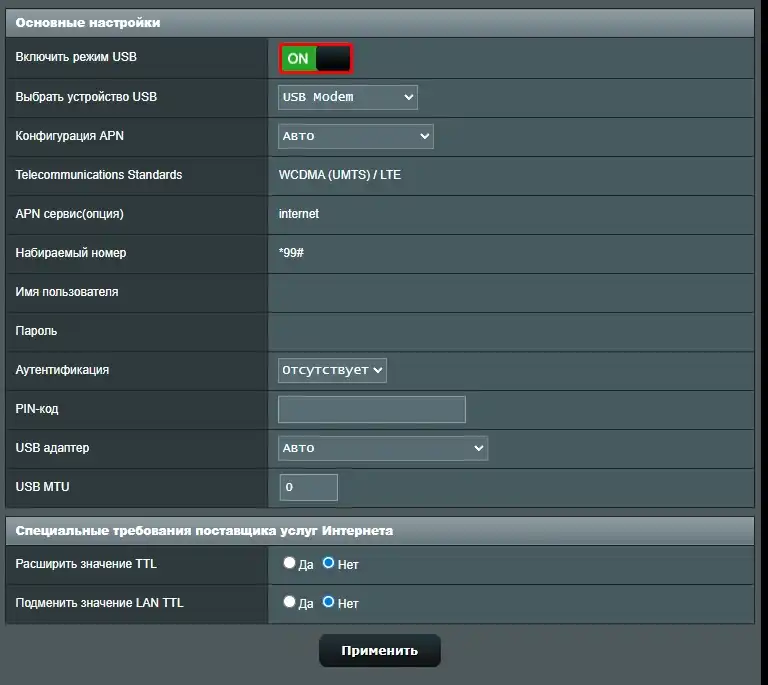Click the 'internet' APN service value
The height and width of the screenshot is (685, 768).
tap(299, 214)
